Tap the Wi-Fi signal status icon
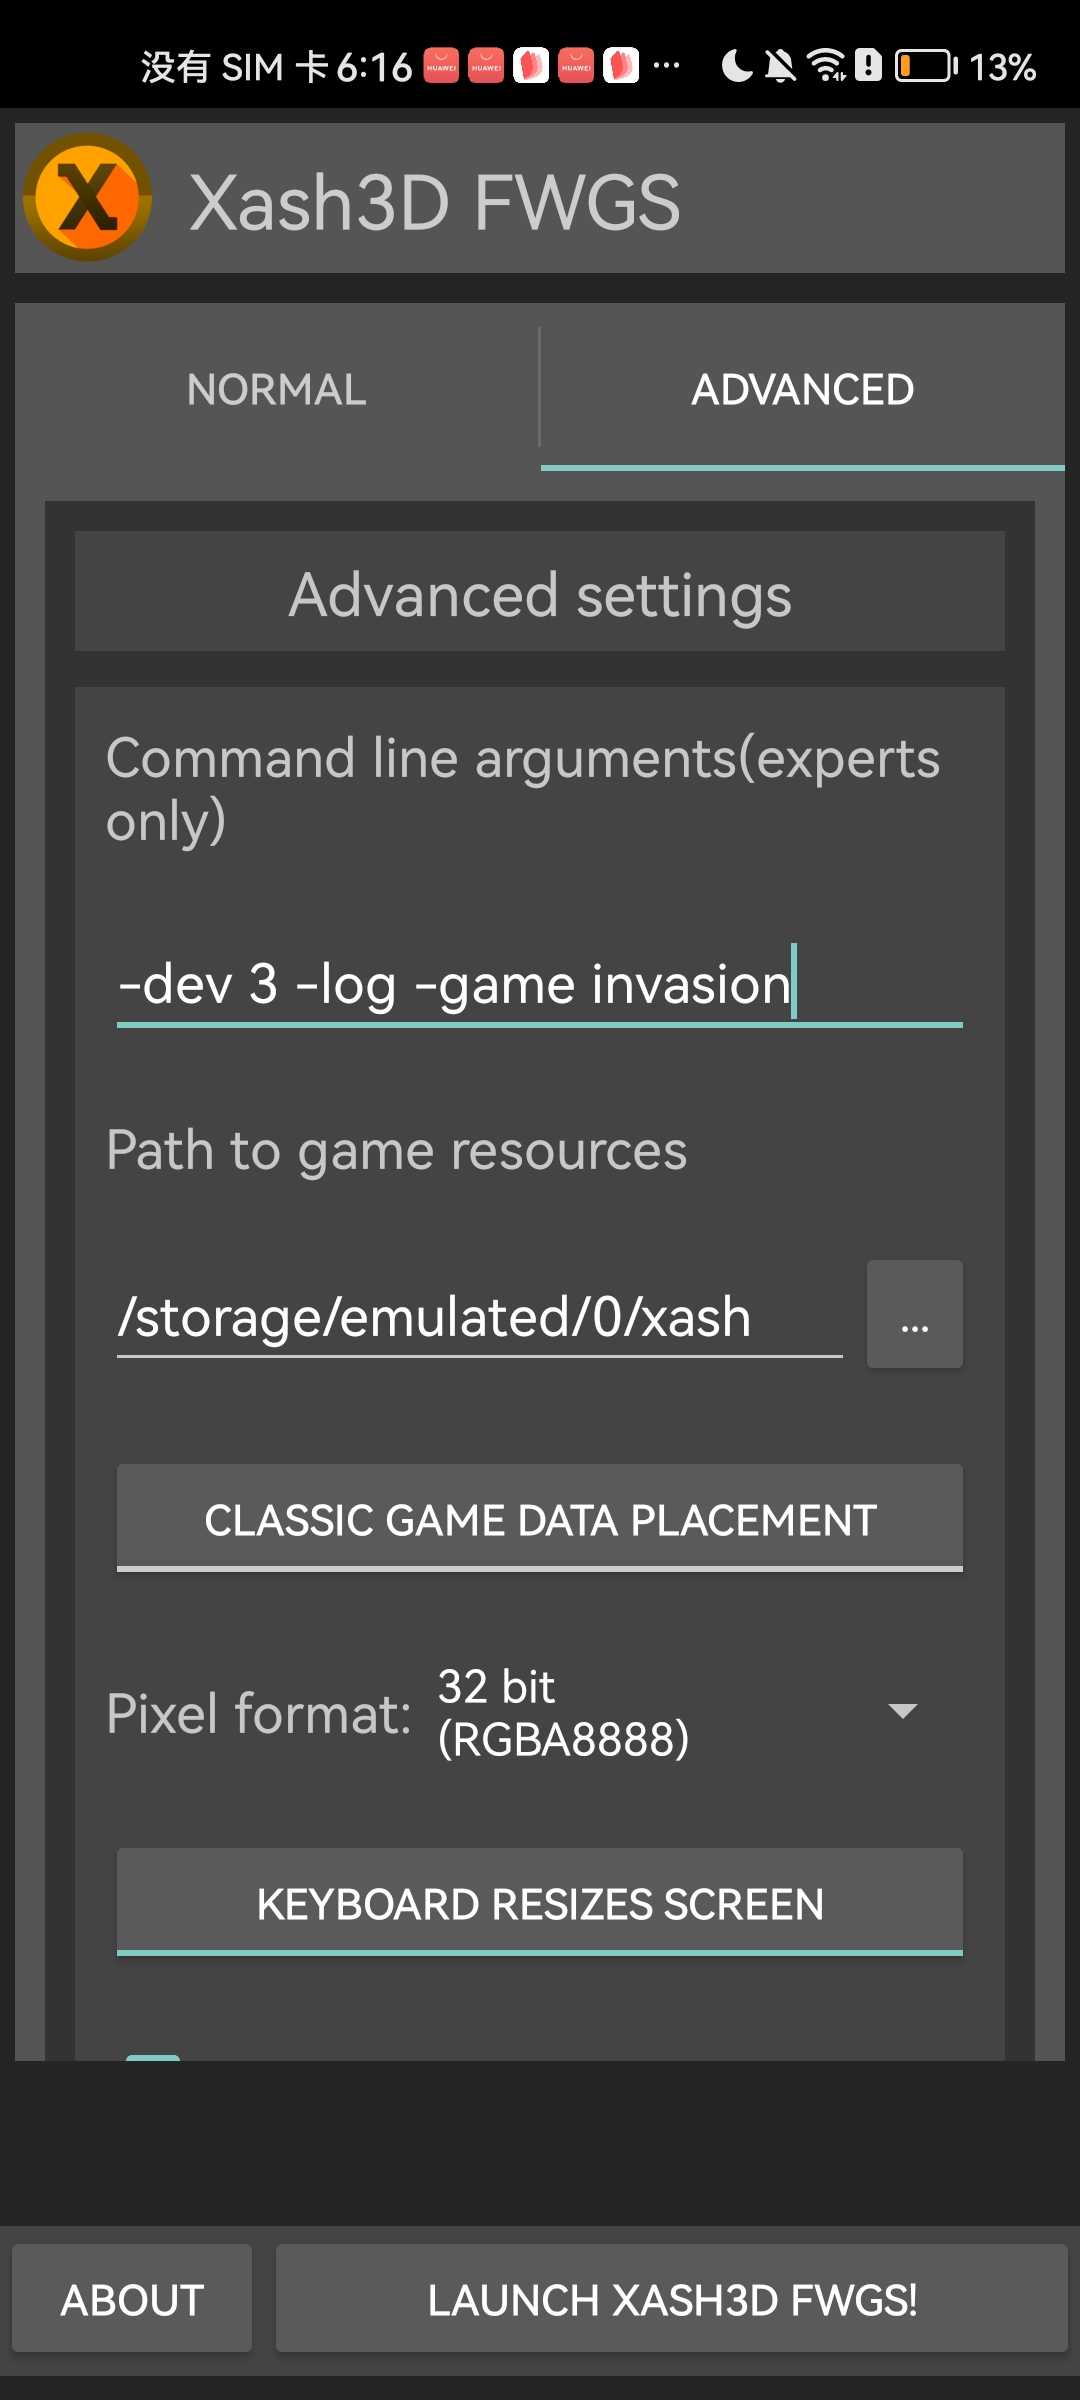Image resolution: width=1080 pixels, height=2400 pixels. pos(826,66)
